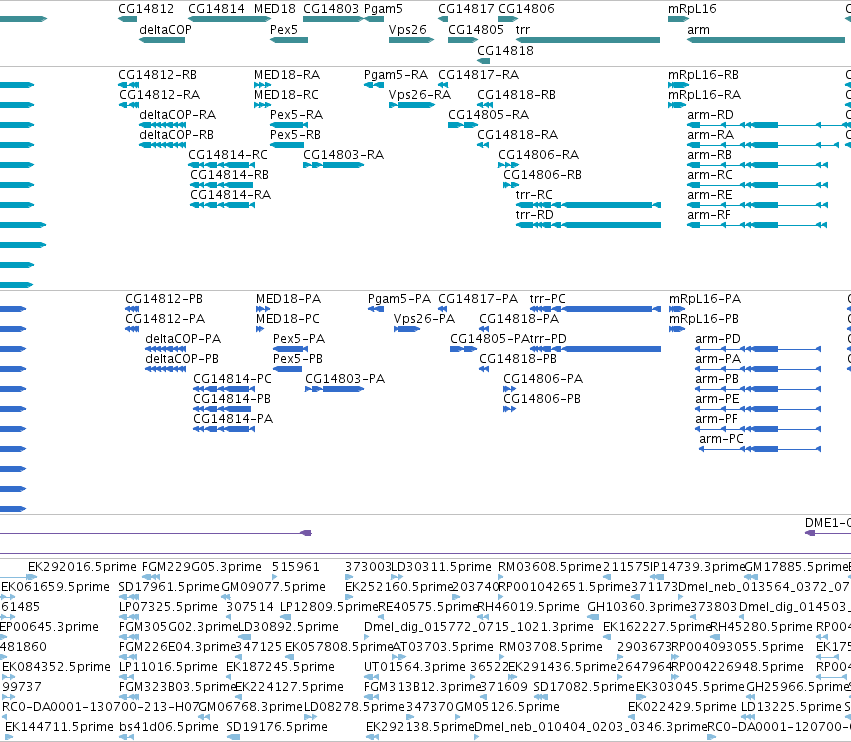Select transcript CG14812-RB
Screen dimensions: 851x742
coord(129,85)
